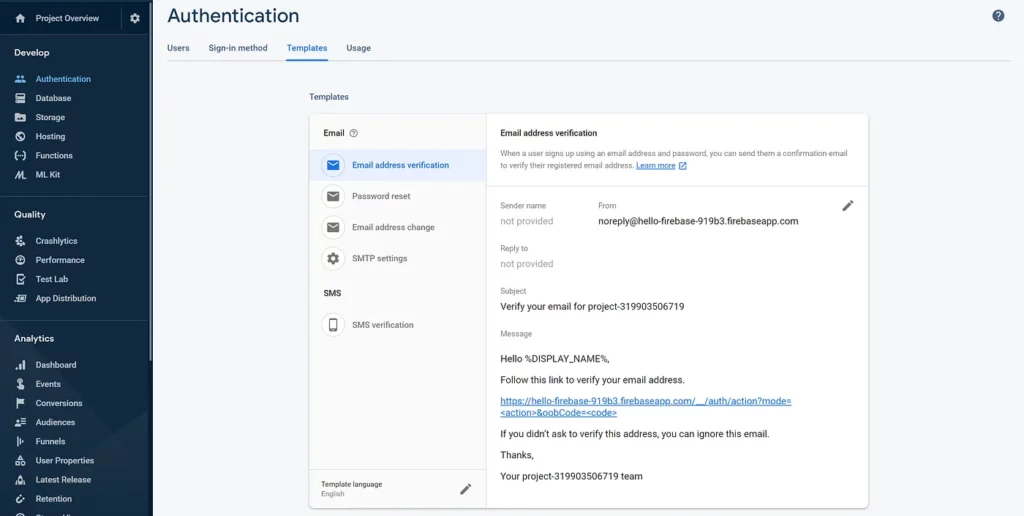Open help question mark icon at top right
Viewport: 1024px width, 516px height.
click(998, 16)
